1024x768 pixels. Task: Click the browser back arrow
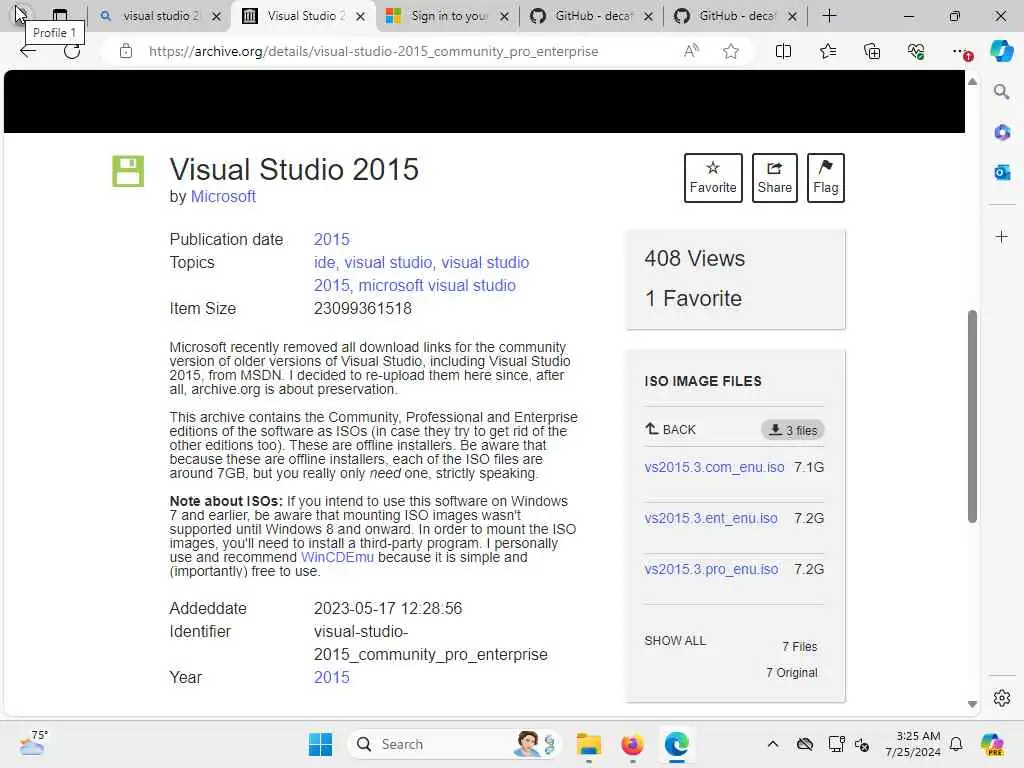(27, 51)
